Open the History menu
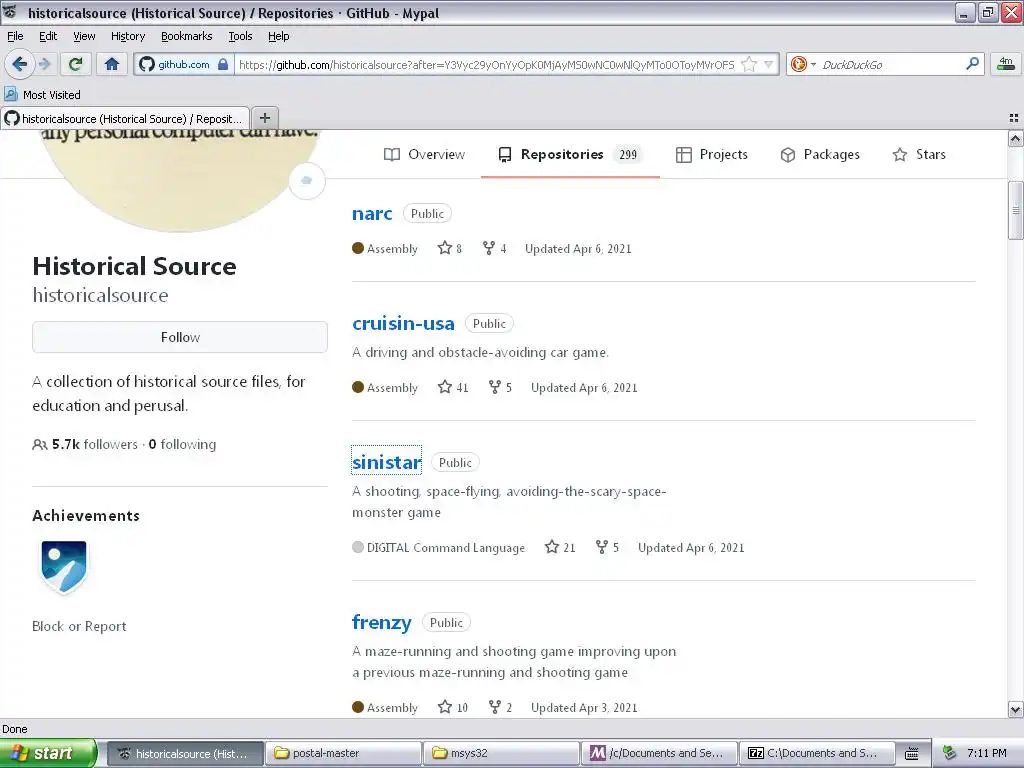This screenshot has height=768, width=1024. point(127,36)
